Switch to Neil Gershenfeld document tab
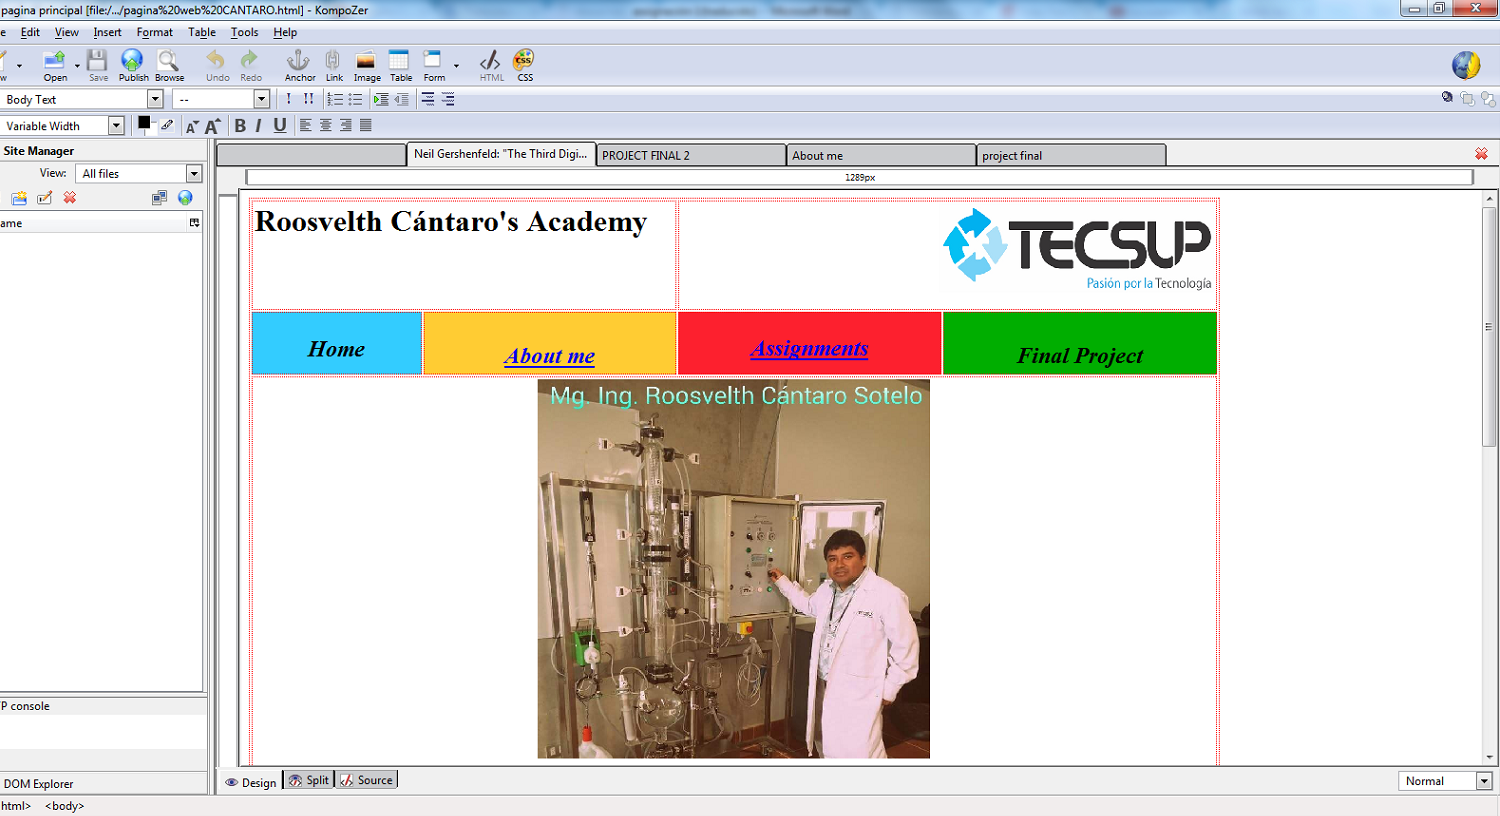Image resolution: width=1500 pixels, height=816 pixels. pyautogui.click(x=501, y=154)
